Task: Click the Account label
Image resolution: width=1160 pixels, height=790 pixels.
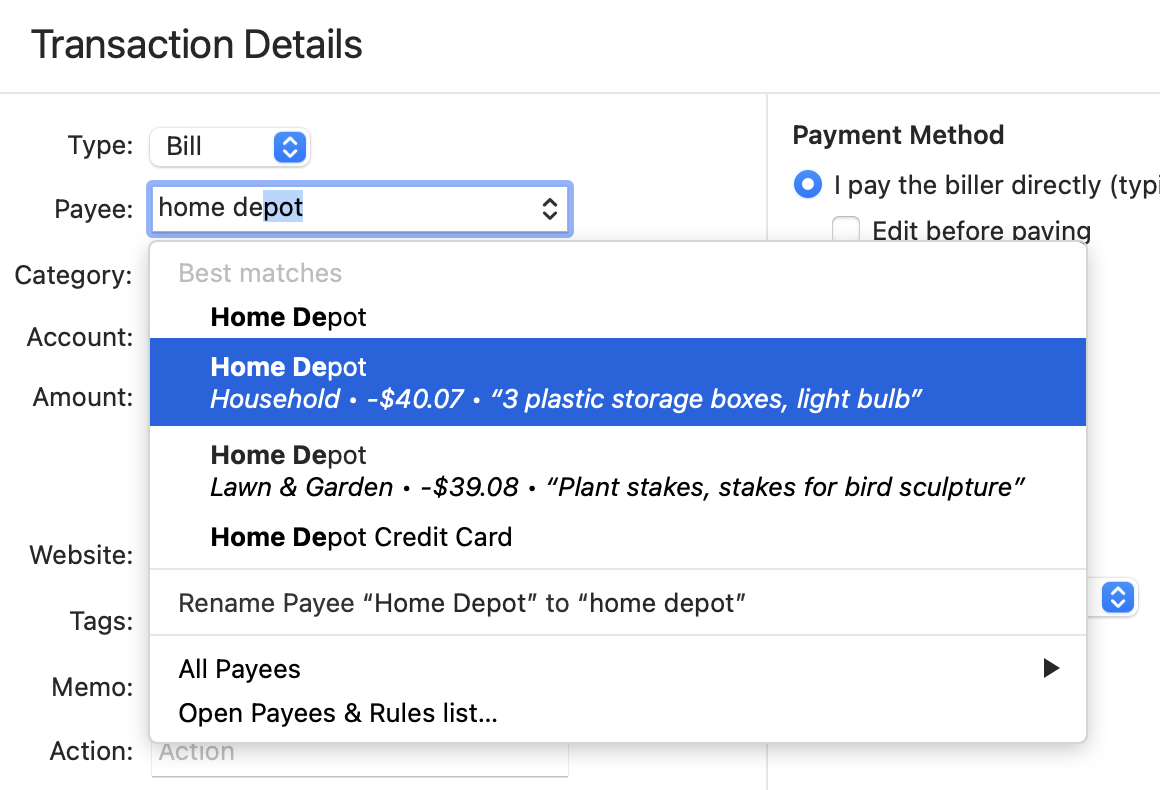Action: point(80,337)
